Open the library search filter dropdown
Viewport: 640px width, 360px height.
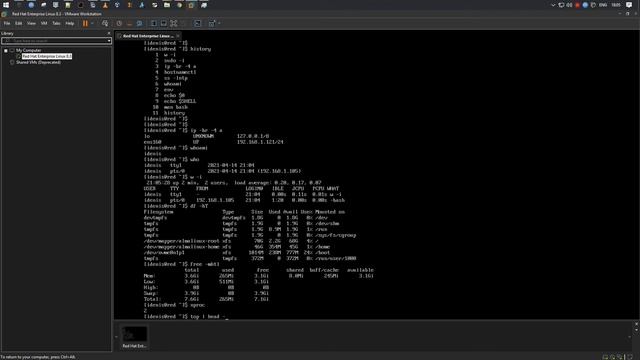[x=109, y=41]
